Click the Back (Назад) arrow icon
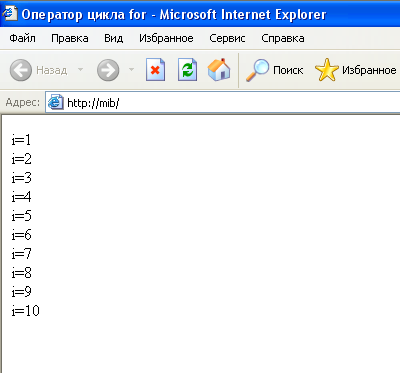The width and height of the screenshot is (400, 373). click(21, 70)
